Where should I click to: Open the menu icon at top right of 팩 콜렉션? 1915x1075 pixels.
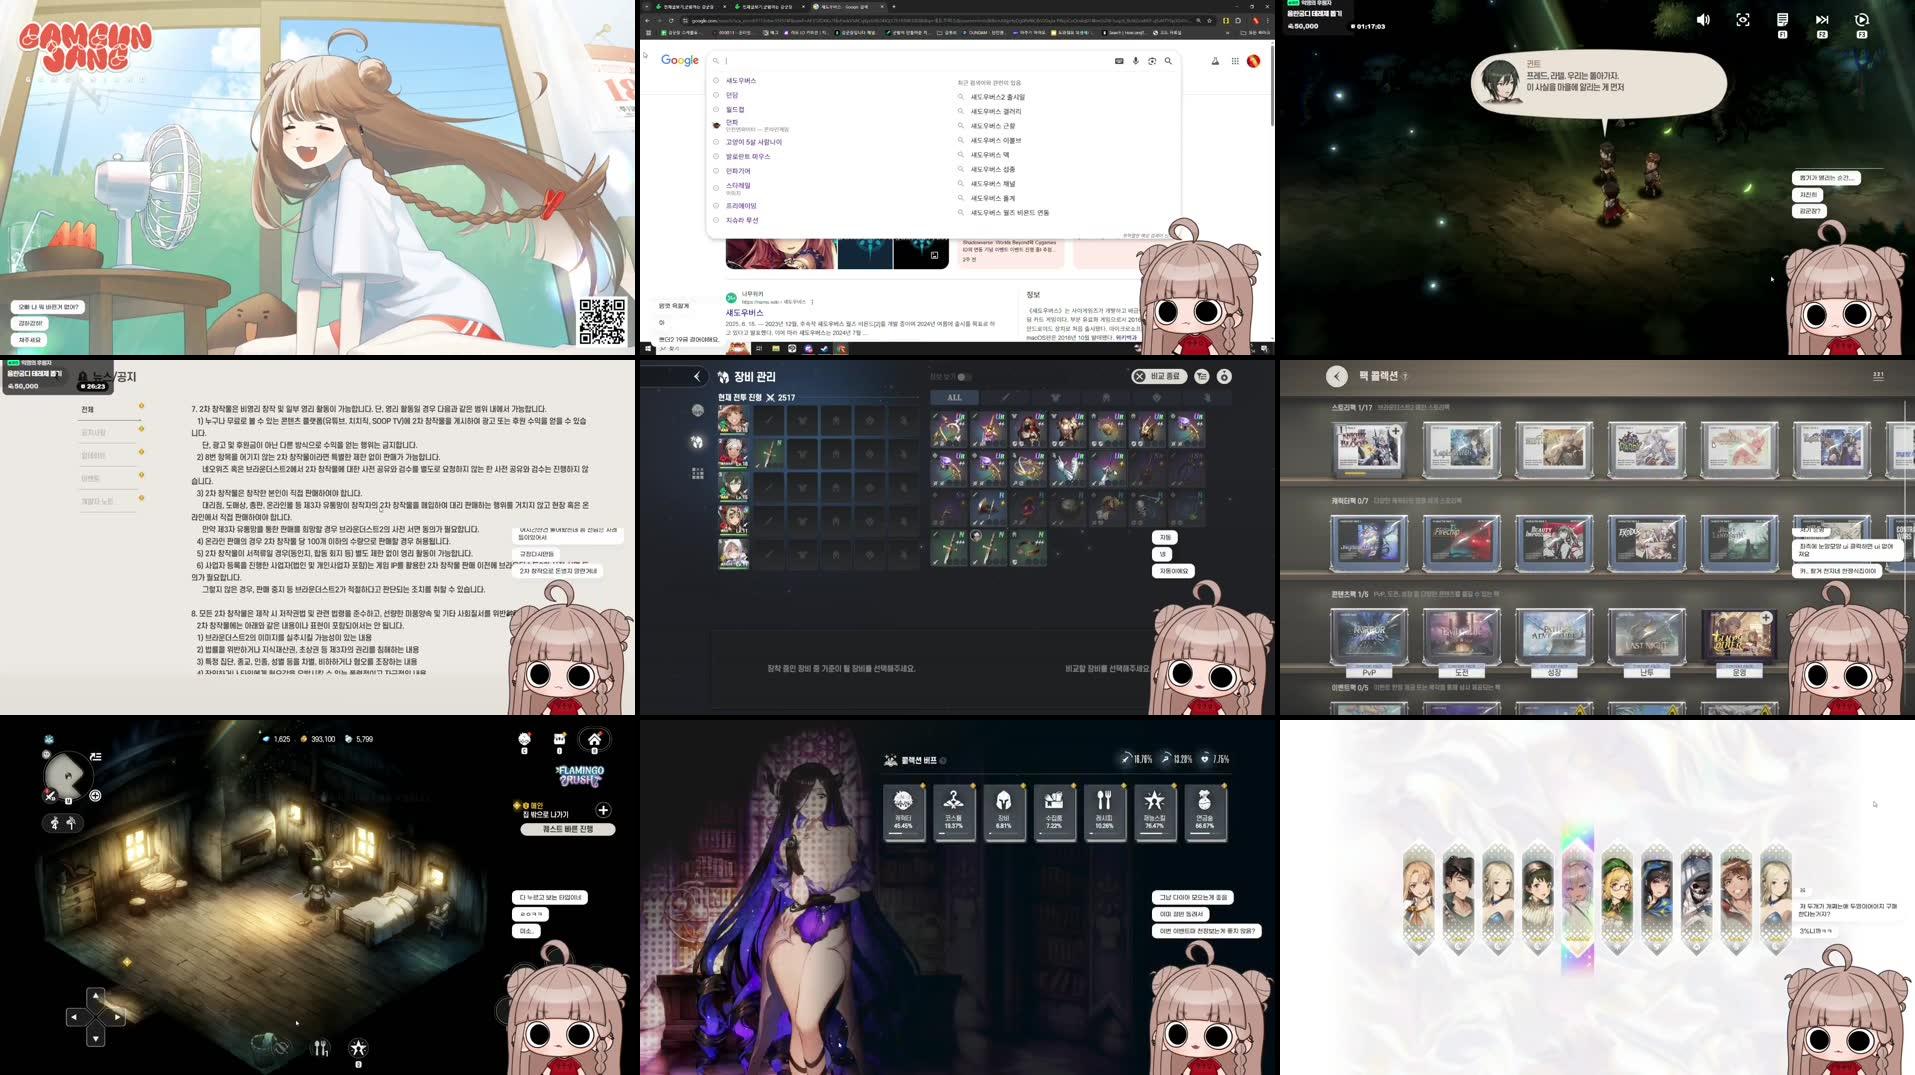[x=1877, y=376]
